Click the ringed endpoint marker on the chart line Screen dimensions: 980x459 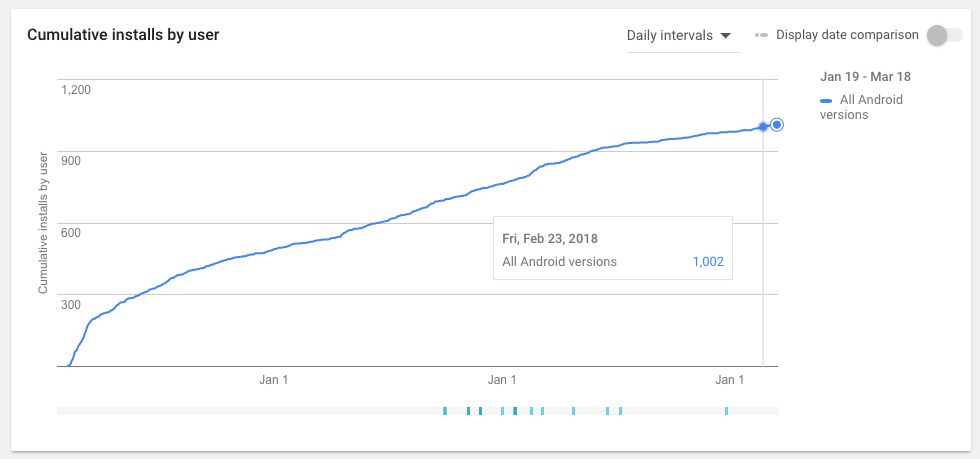(777, 125)
